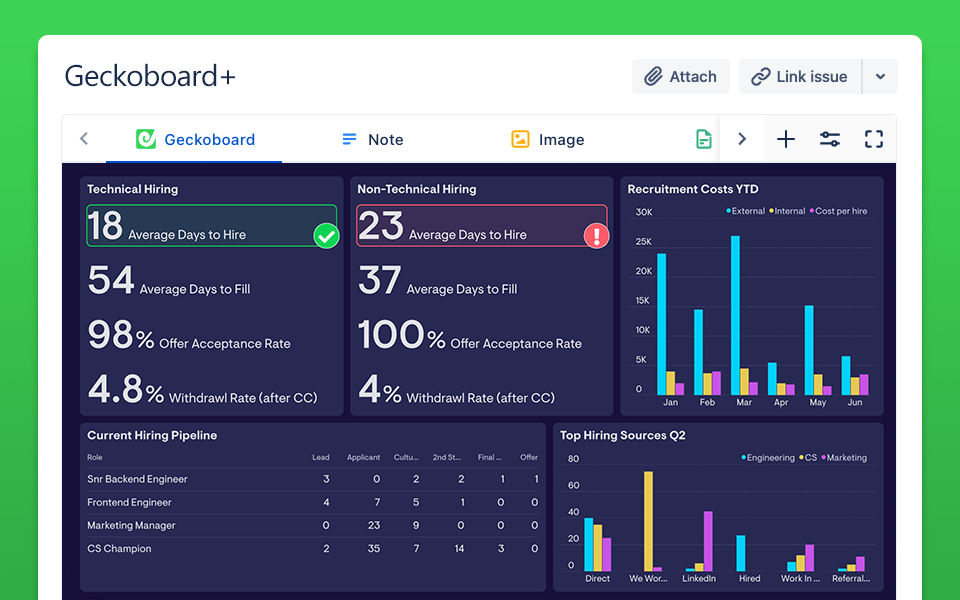
Task: Click the red exclamation alert icon
Action: tap(596, 236)
